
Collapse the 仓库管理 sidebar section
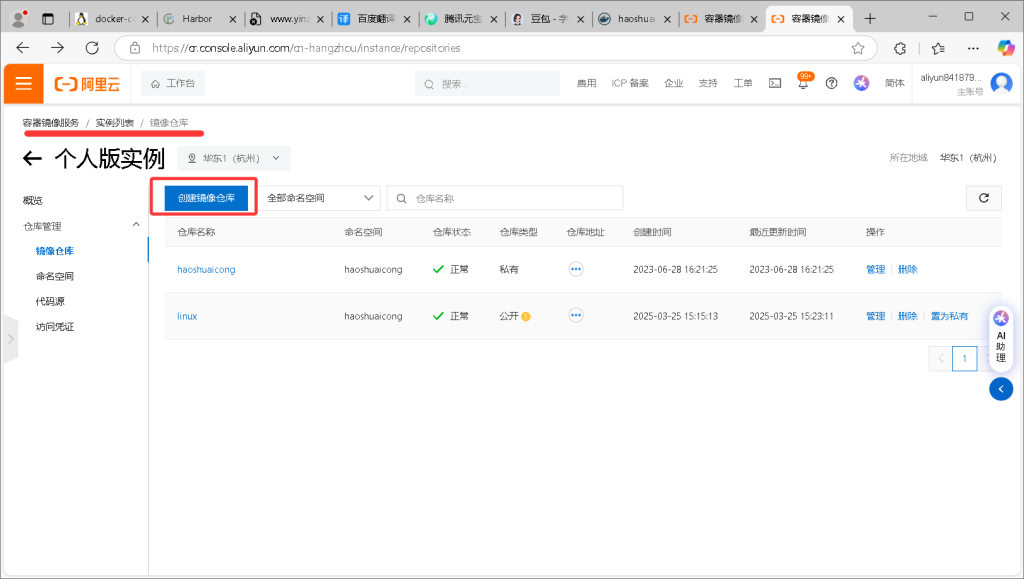(136, 226)
